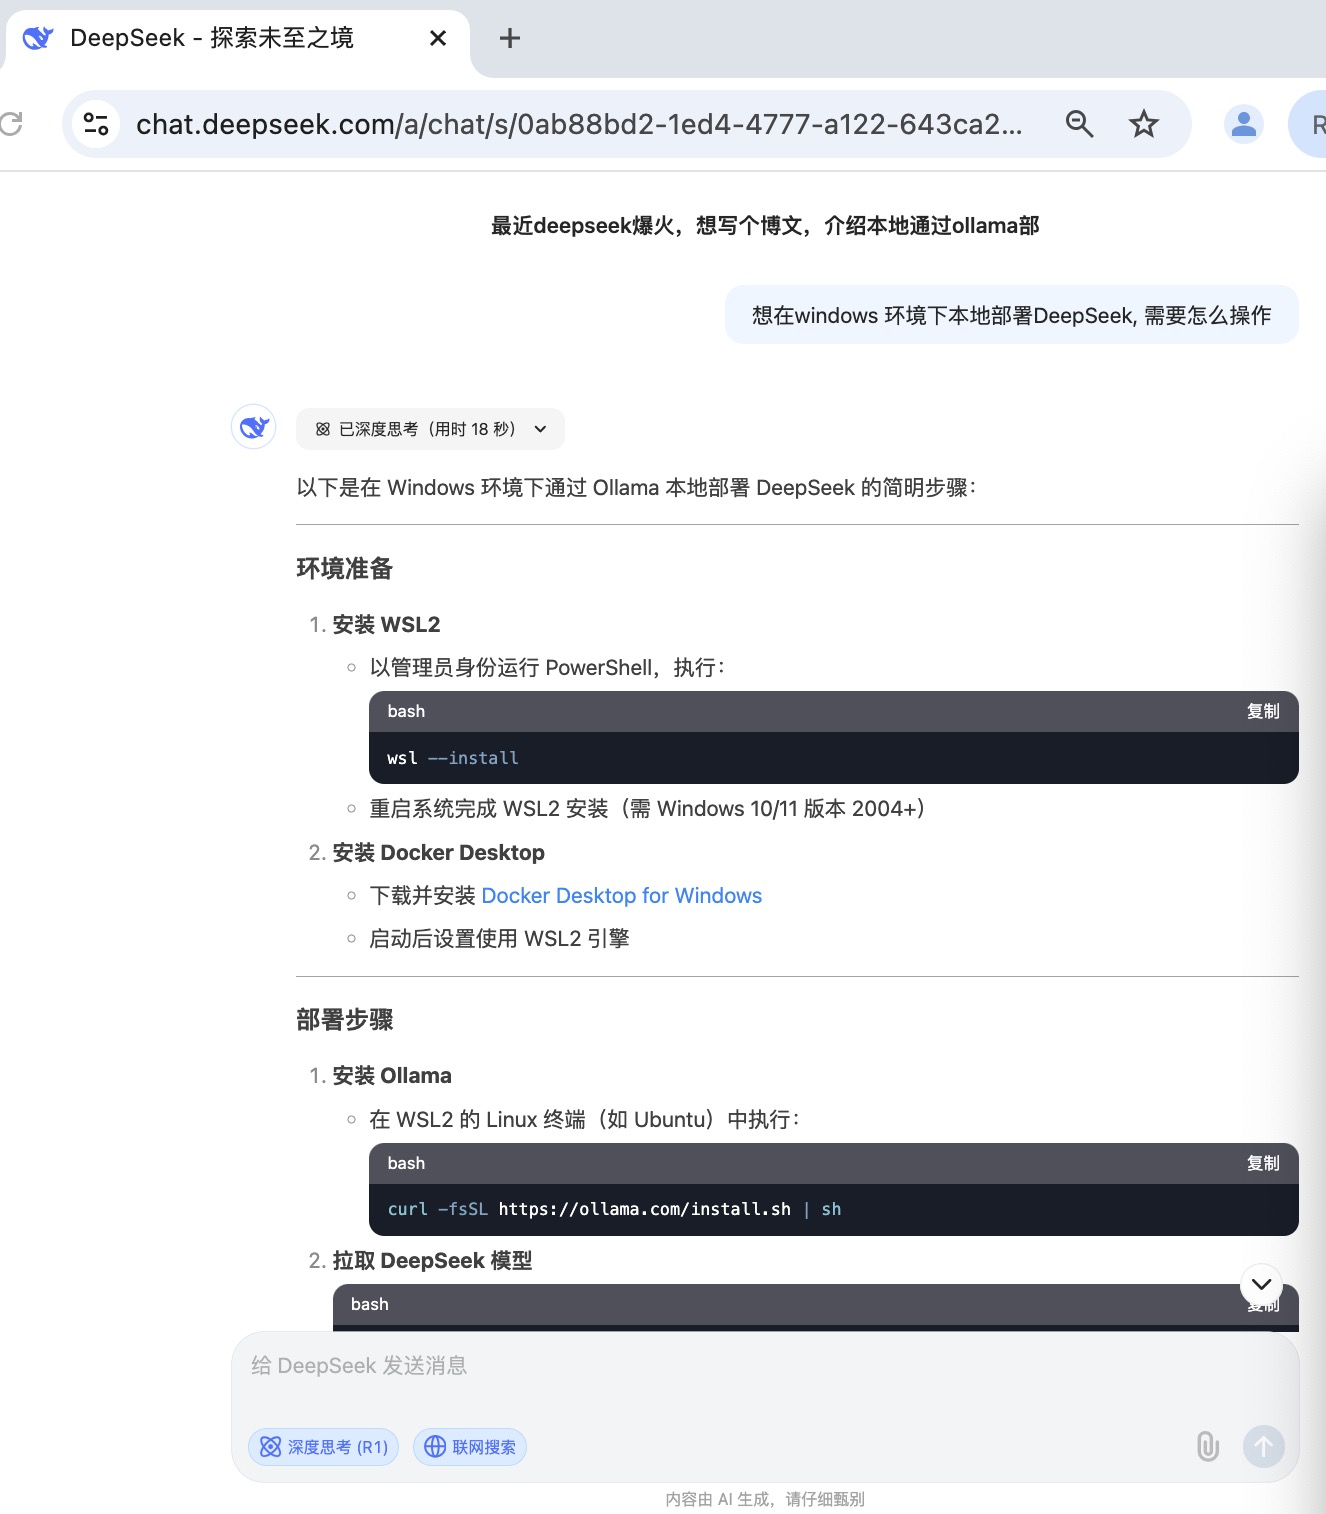This screenshot has height=1514, width=1326.
Task: Attach a file with paperclip icon
Action: pos(1207,1446)
